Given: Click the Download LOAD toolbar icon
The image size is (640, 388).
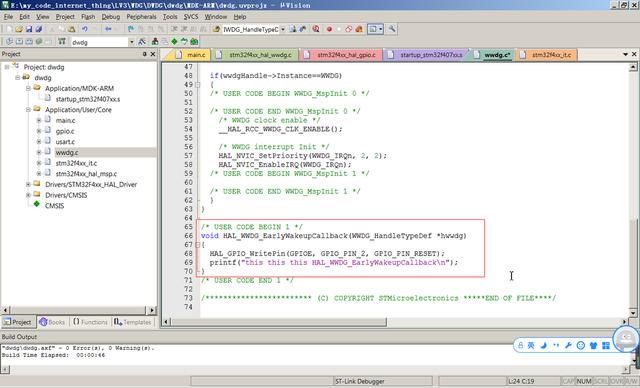Looking at the screenshot, I should click(x=62, y=42).
